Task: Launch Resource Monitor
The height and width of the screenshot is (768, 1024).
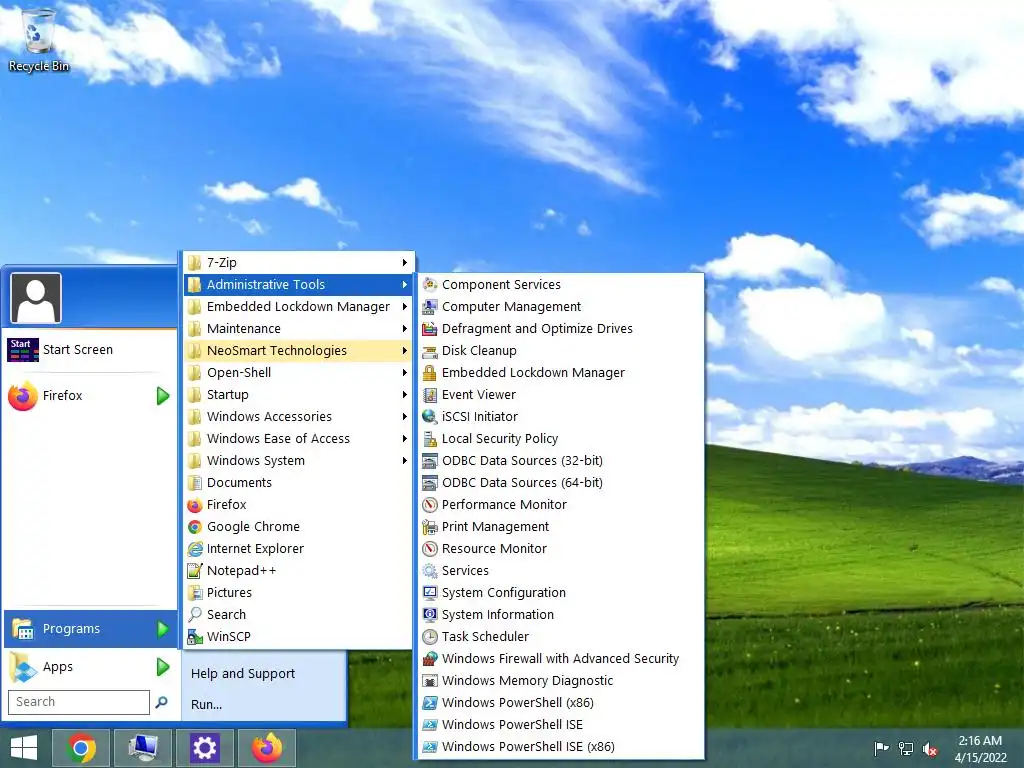Action: click(560, 549)
